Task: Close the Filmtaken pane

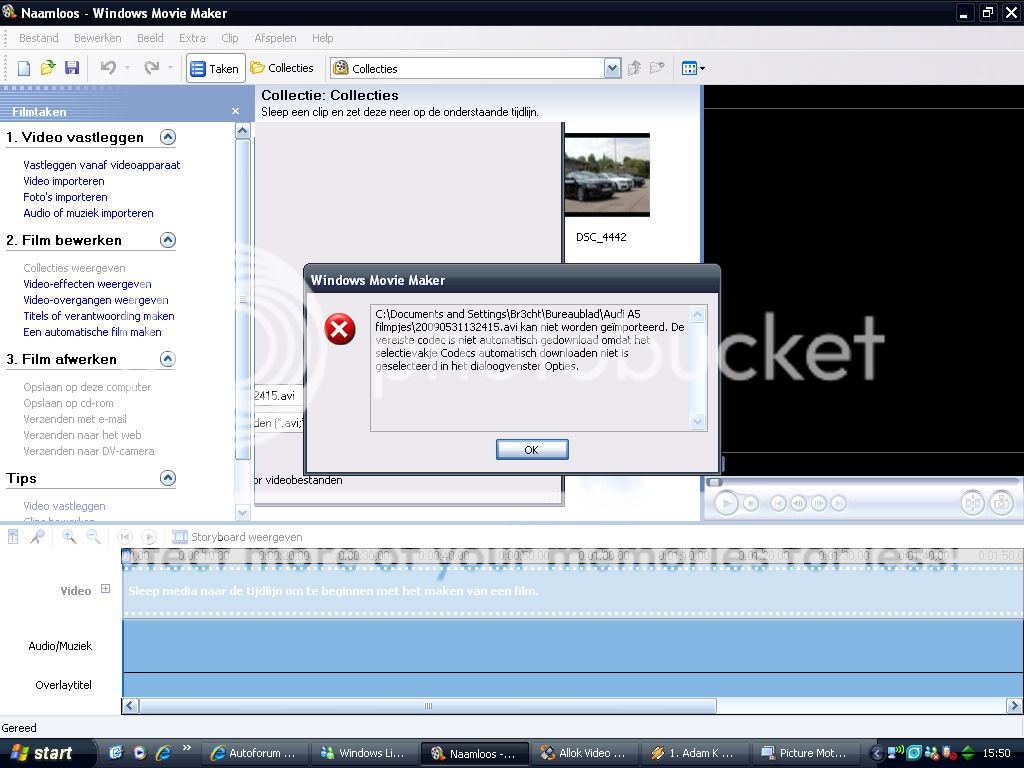Action: click(235, 112)
